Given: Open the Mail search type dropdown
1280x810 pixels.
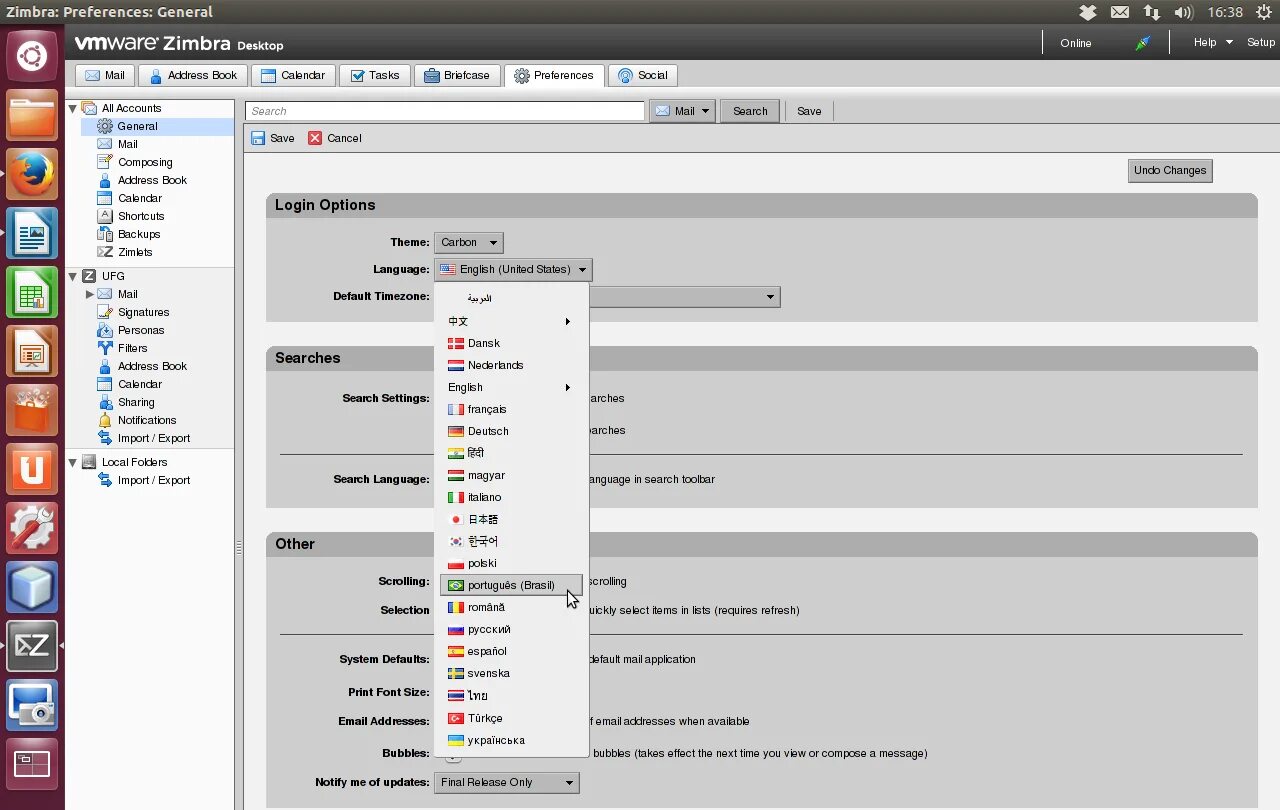Looking at the screenshot, I should click(x=683, y=111).
